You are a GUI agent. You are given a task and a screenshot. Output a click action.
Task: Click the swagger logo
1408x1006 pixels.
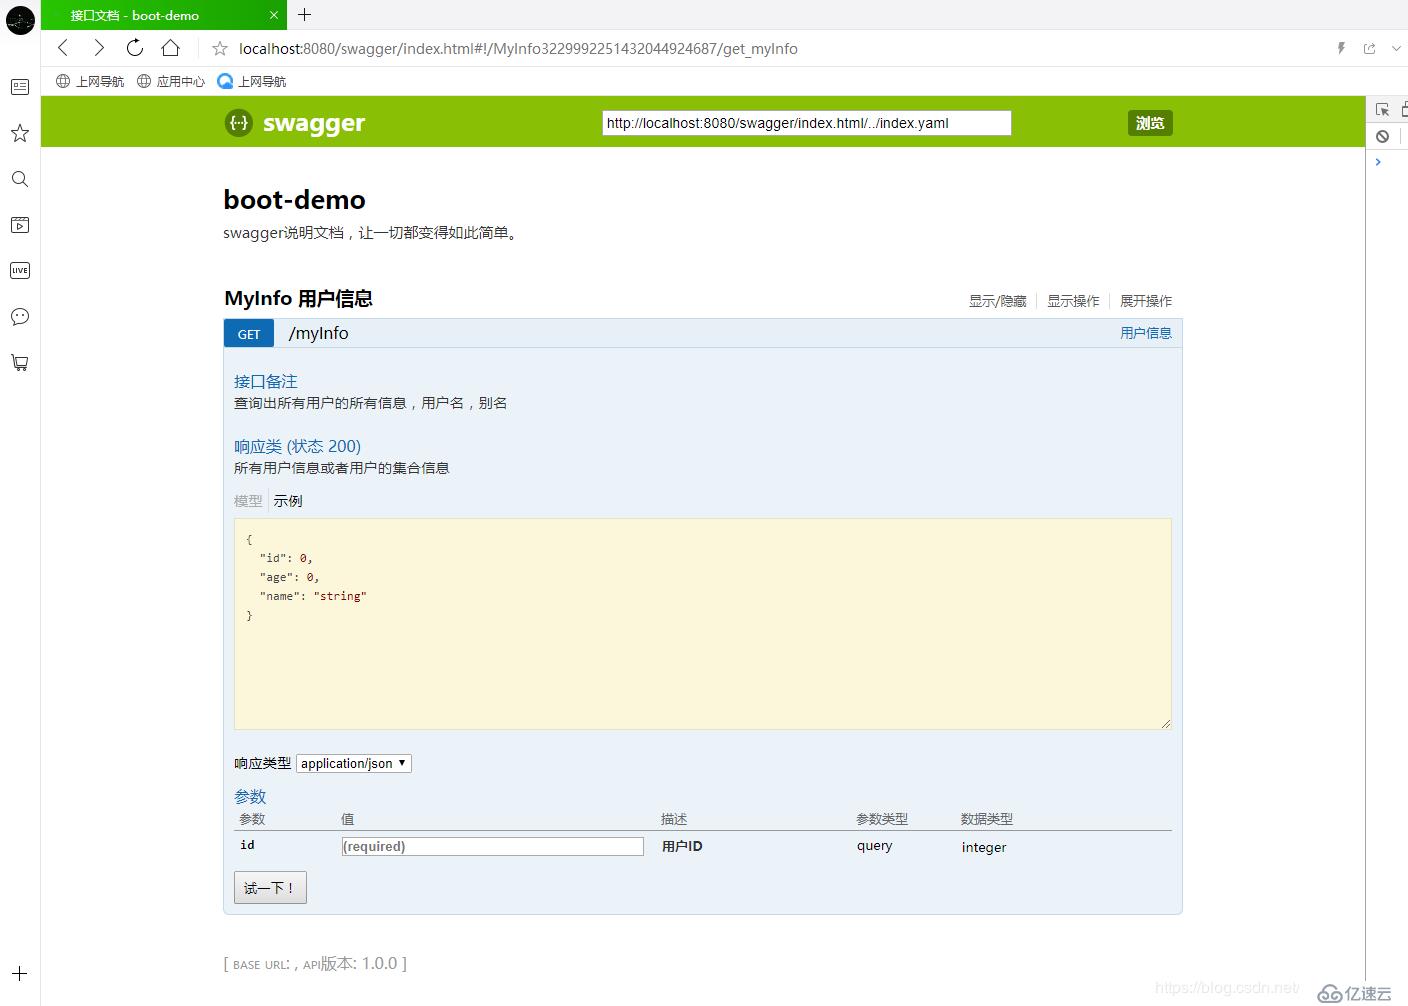click(x=295, y=123)
